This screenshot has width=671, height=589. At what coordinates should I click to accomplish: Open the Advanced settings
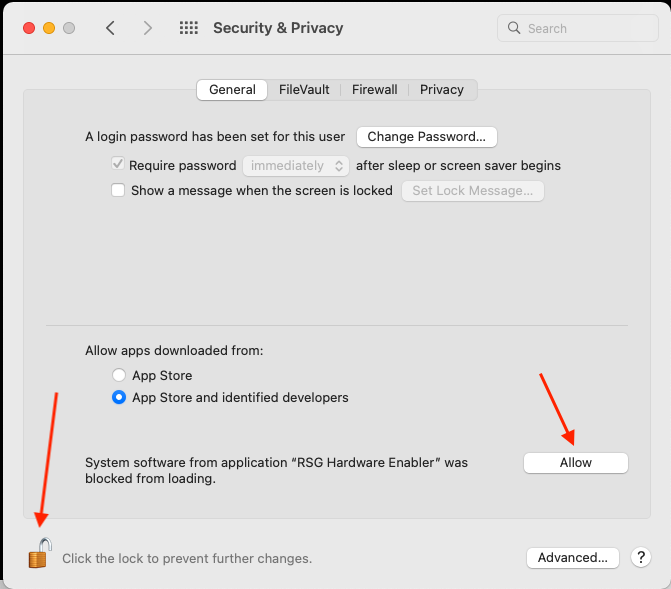tap(573, 558)
